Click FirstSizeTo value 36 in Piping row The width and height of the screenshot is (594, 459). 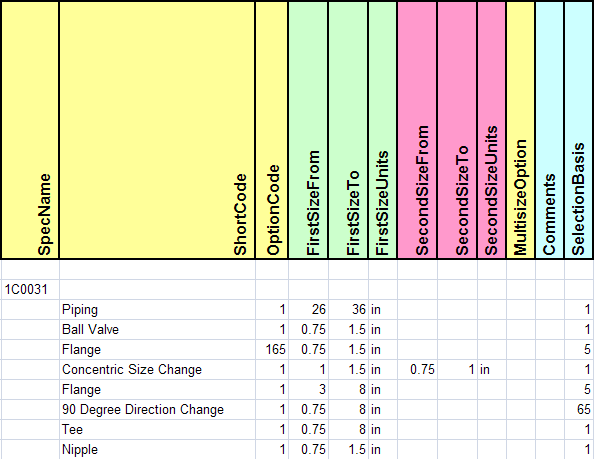tap(348, 310)
